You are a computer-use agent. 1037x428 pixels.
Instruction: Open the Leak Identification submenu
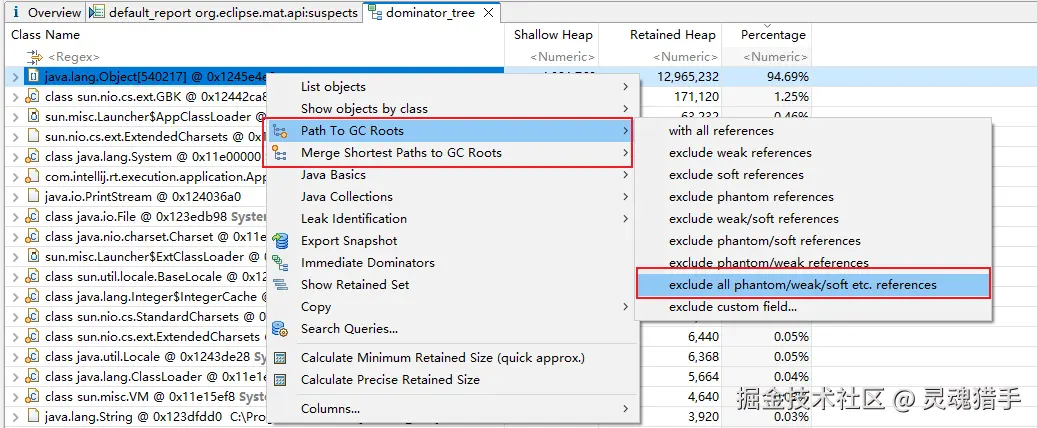[x=452, y=218]
